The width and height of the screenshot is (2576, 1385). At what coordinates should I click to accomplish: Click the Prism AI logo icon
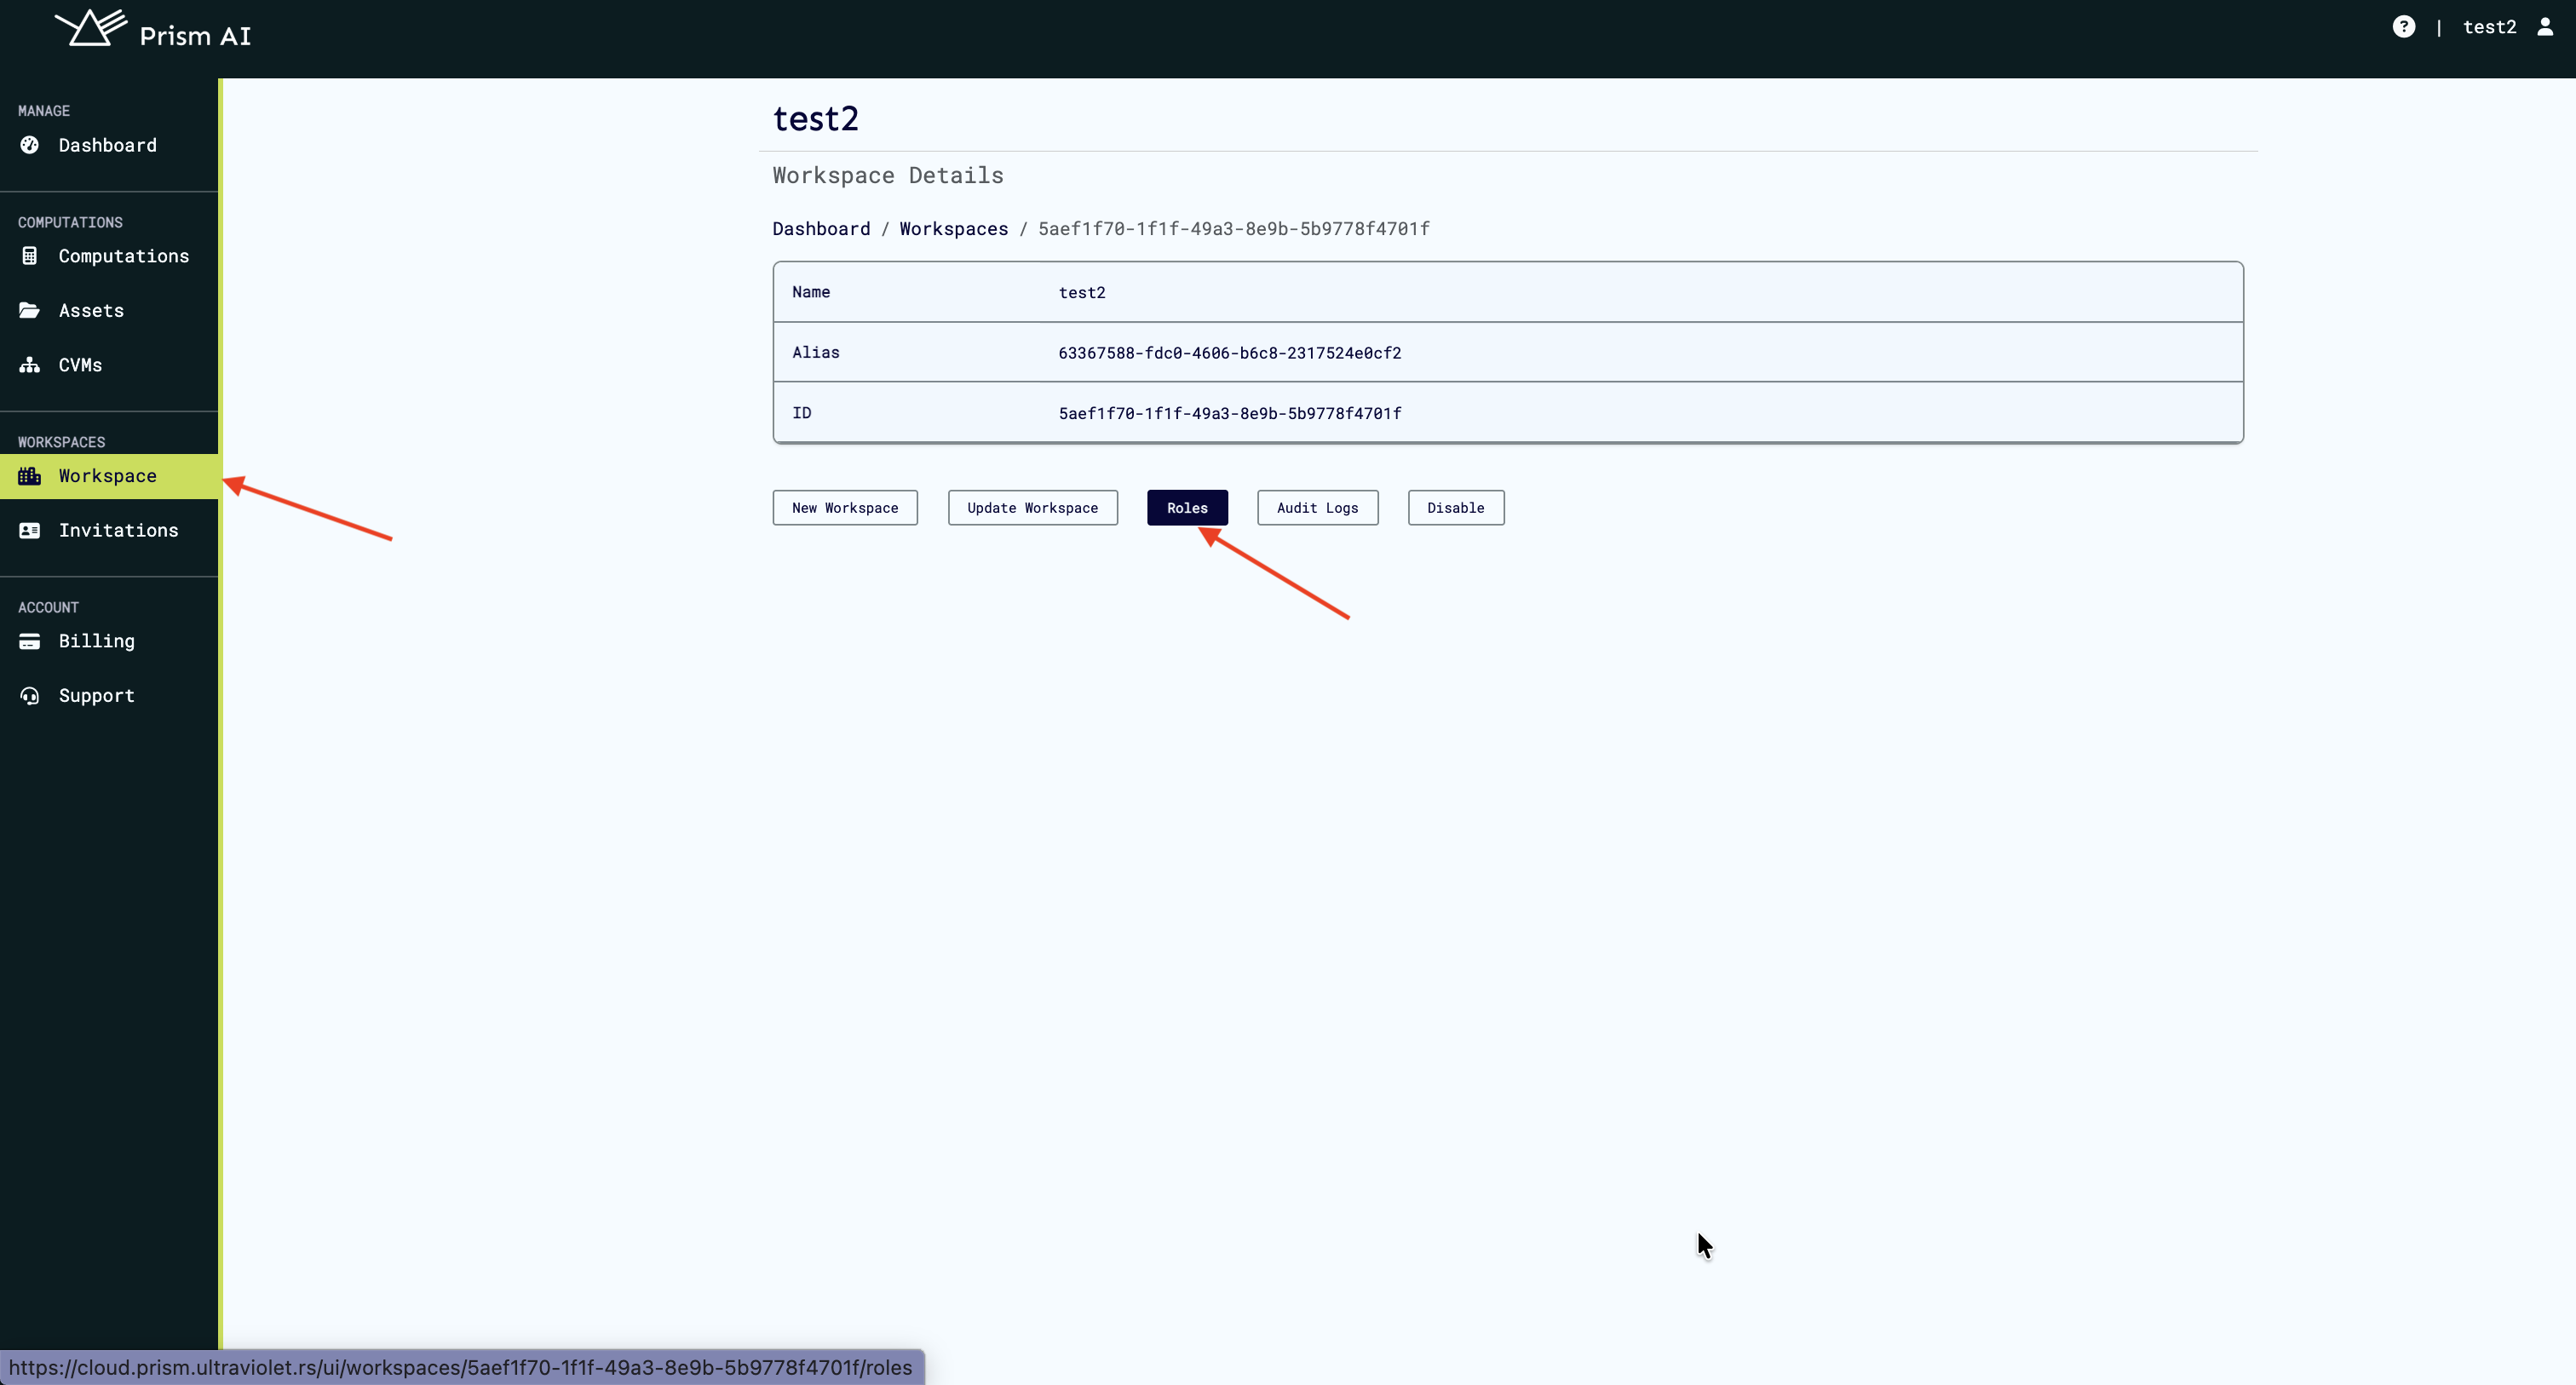click(x=91, y=27)
